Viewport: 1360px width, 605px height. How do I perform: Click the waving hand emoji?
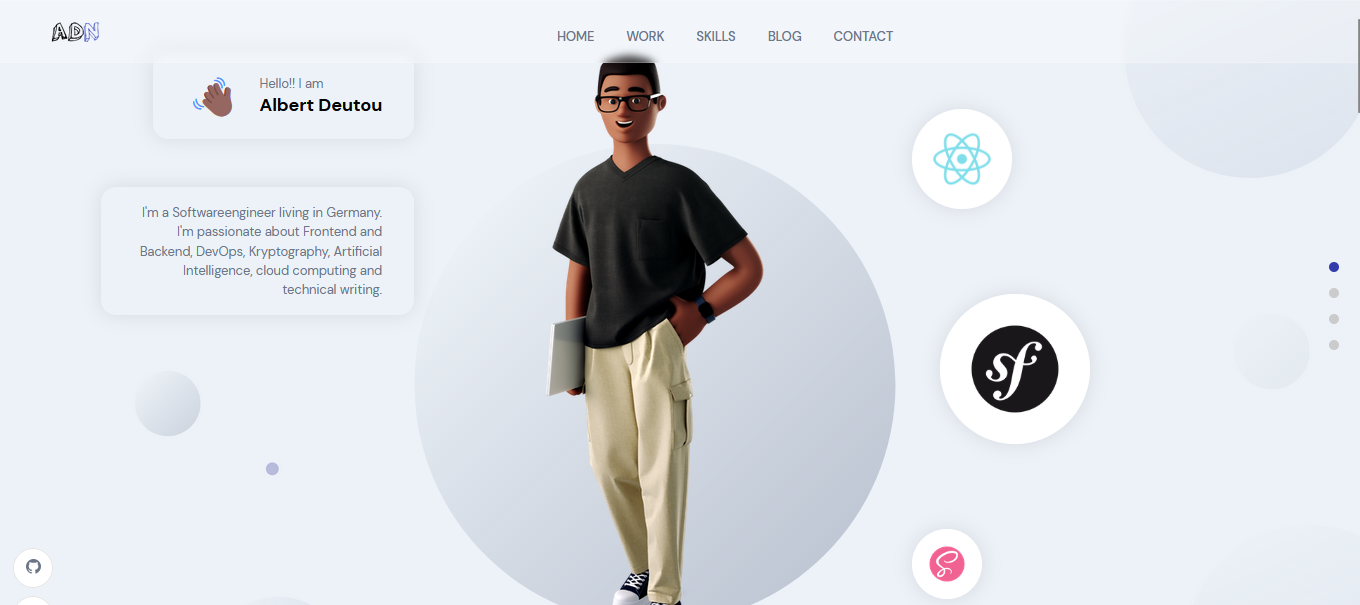[214, 97]
